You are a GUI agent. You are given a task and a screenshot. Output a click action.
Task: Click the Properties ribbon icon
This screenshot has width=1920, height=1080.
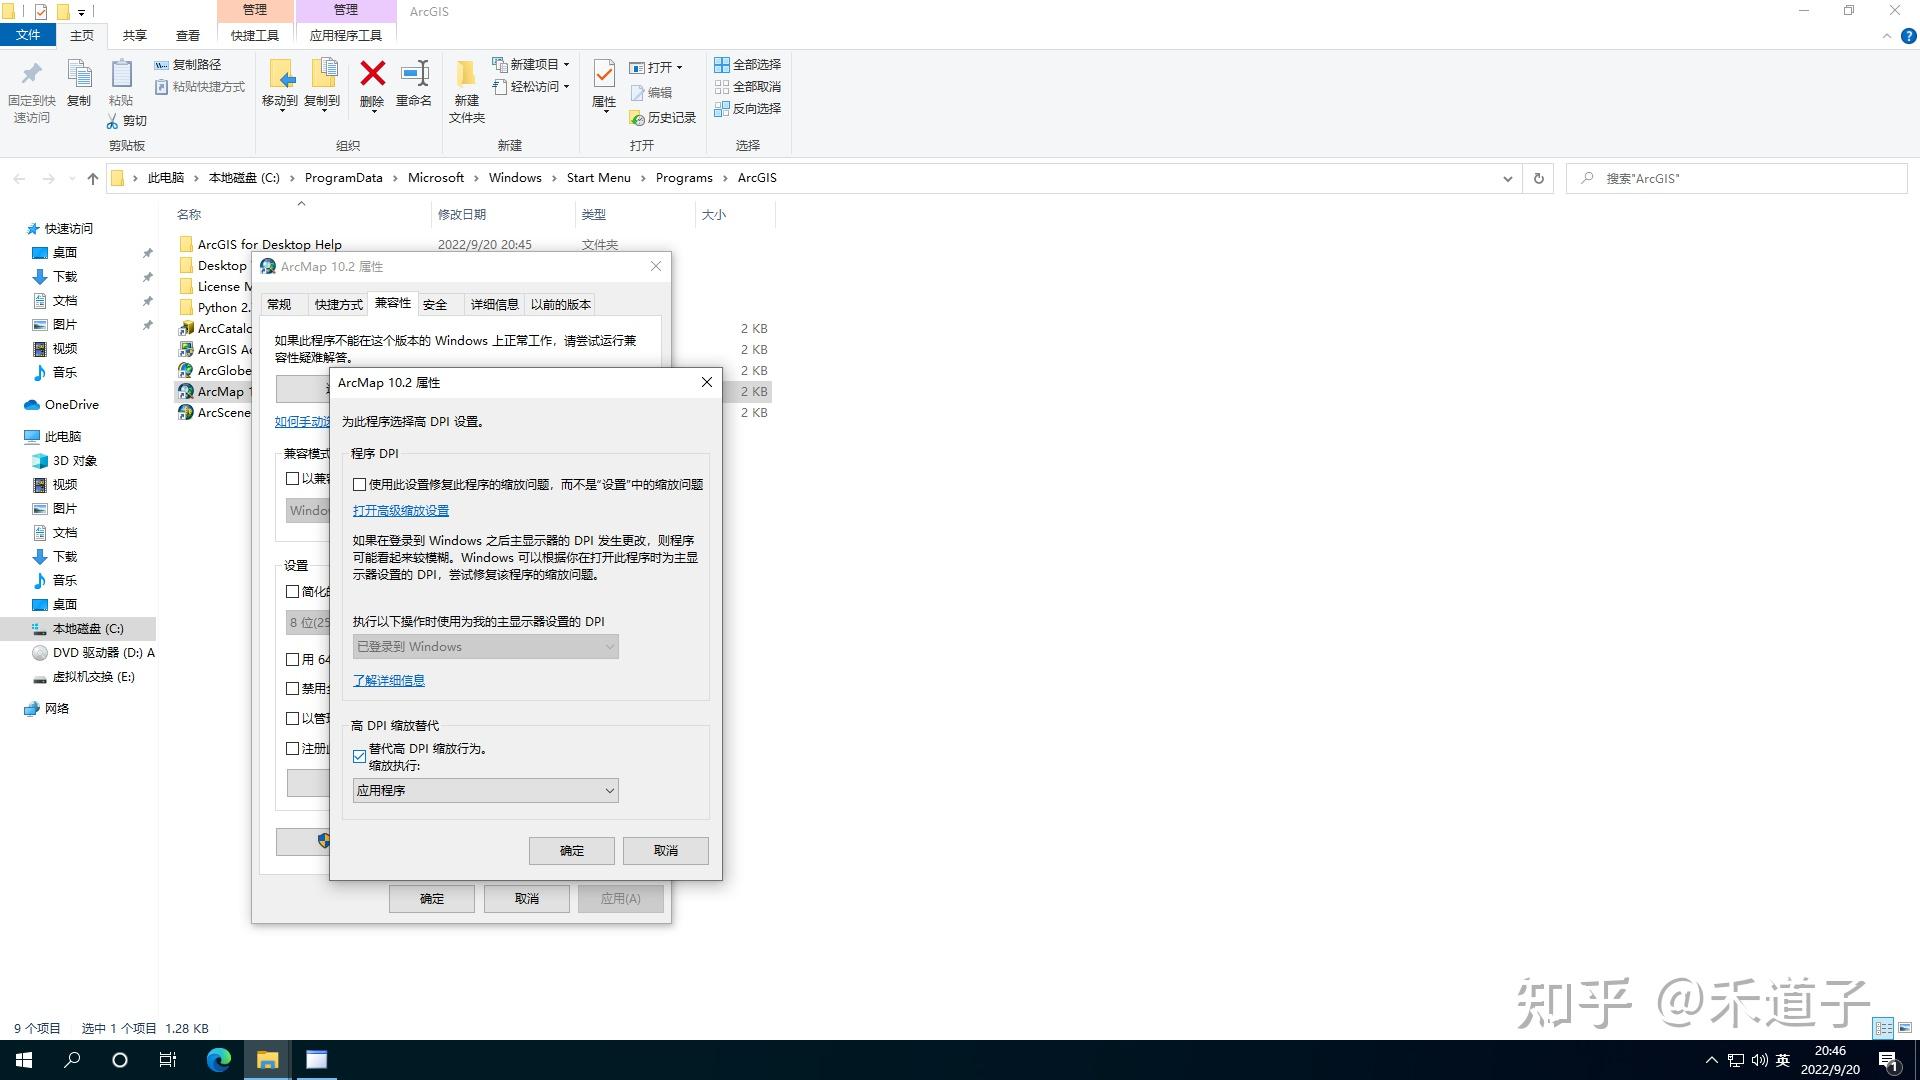click(604, 74)
